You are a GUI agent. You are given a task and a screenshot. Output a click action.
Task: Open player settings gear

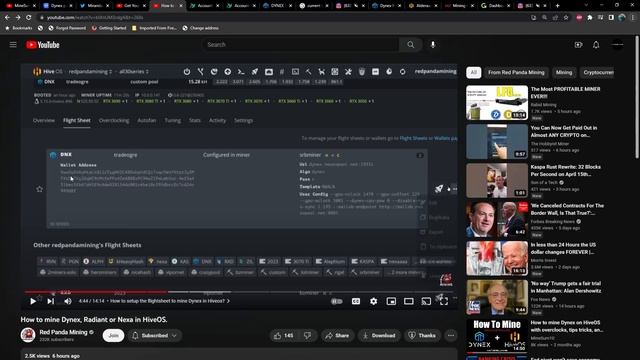373,301
